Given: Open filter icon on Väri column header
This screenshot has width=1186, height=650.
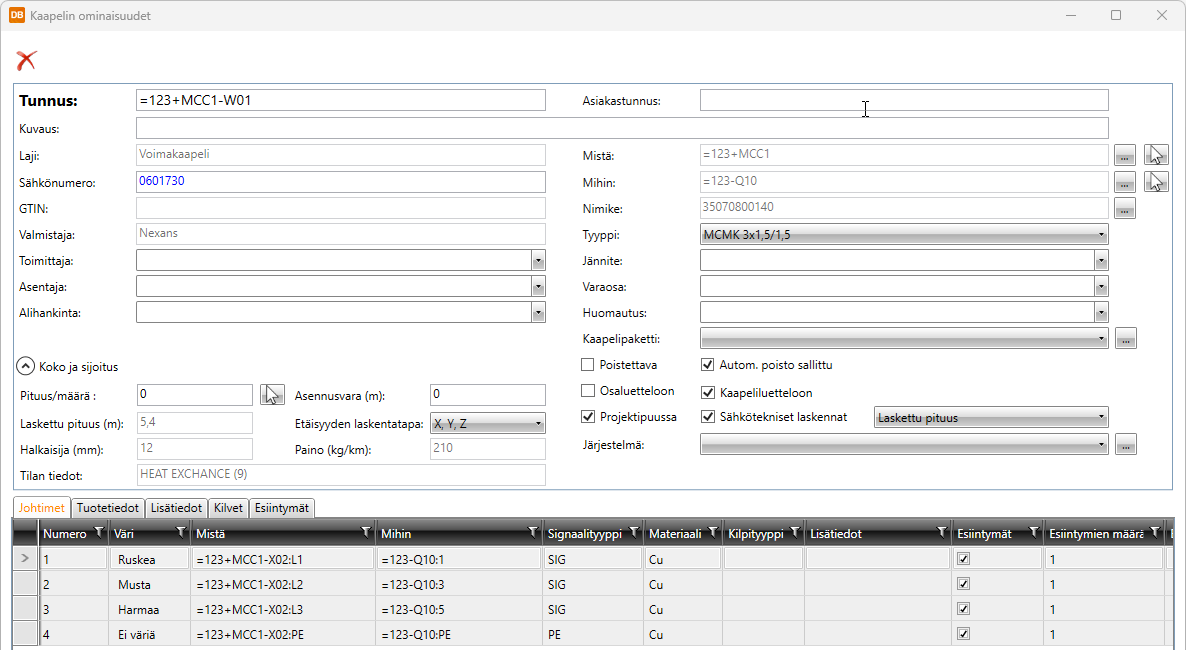Looking at the screenshot, I should (x=180, y=533).
